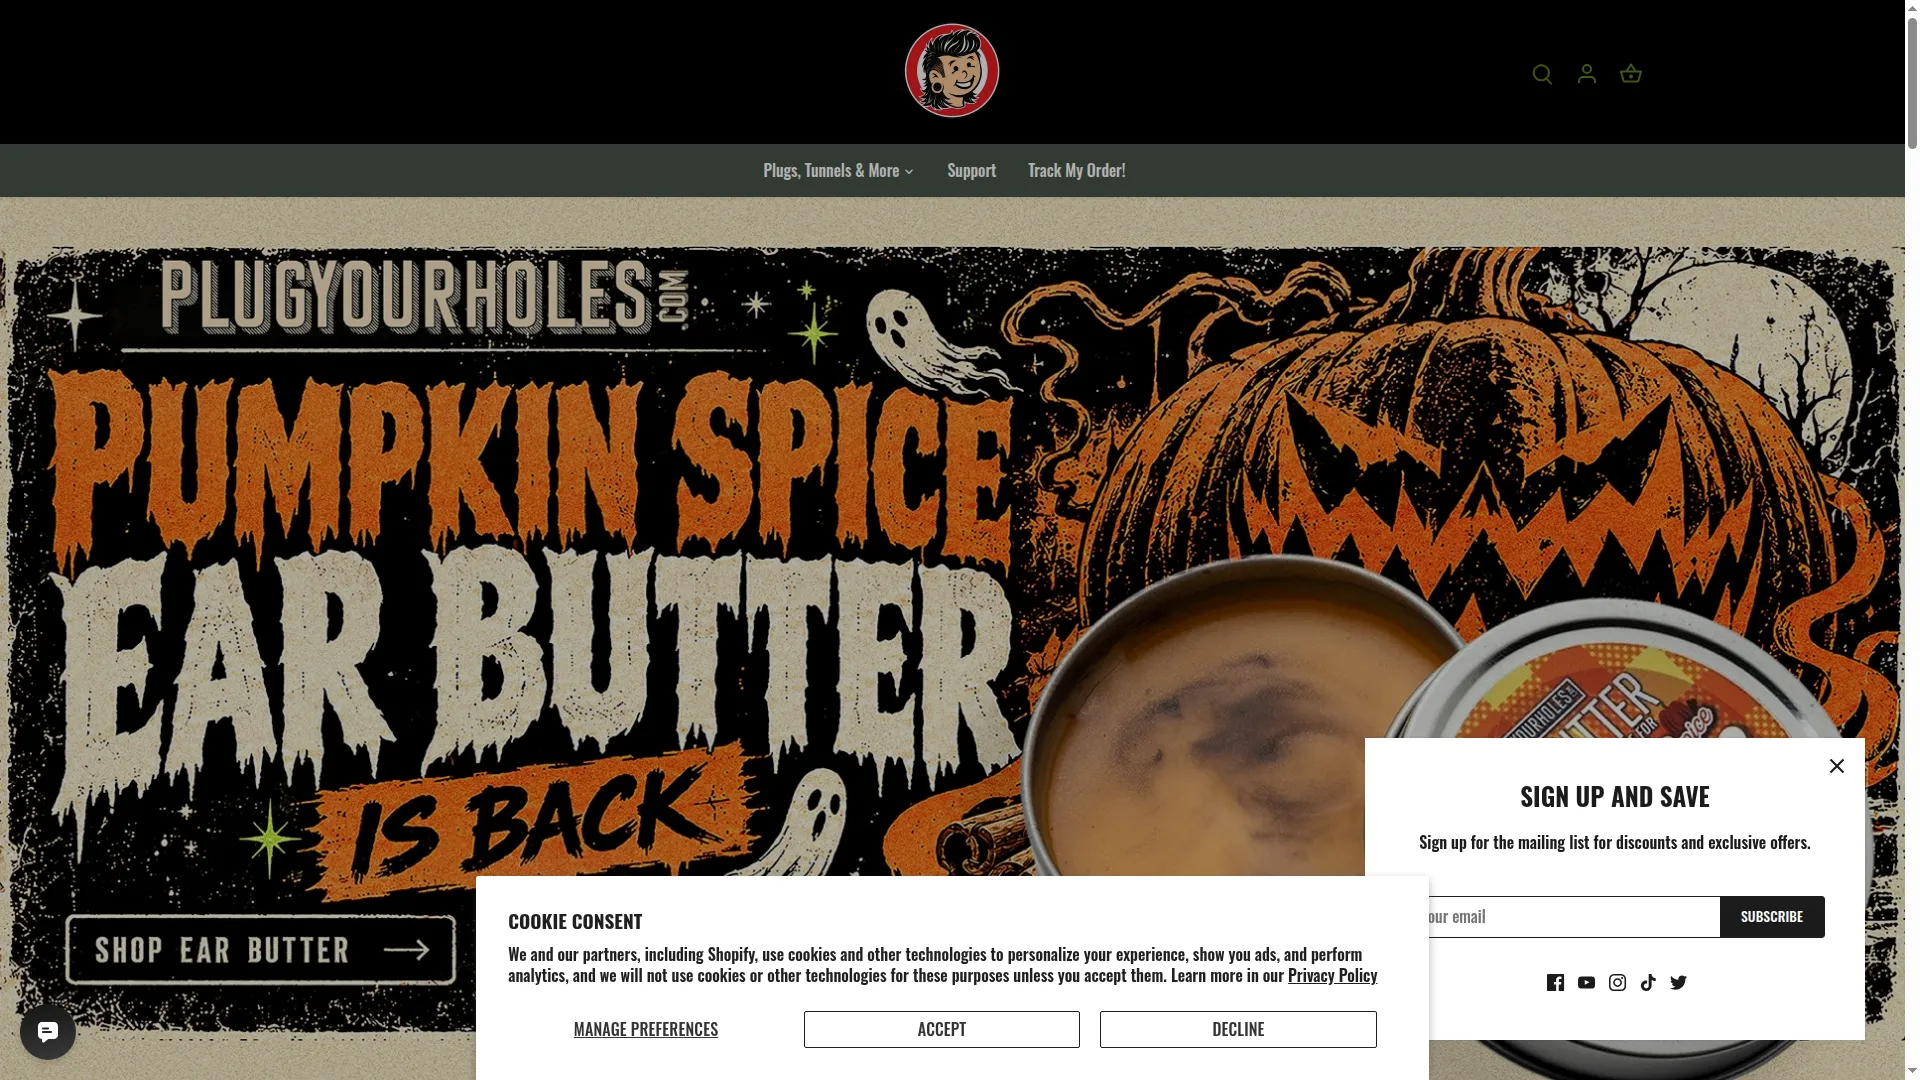The width and height of the screenshot is (1920, 1080).
Task: Open the search magnifier icon
Action: coord(1542,74)
